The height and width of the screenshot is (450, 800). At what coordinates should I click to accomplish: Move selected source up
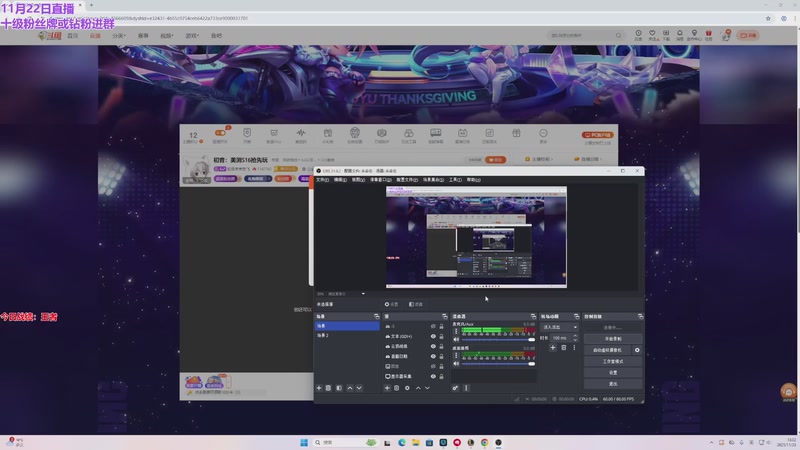tap(418, 388)
